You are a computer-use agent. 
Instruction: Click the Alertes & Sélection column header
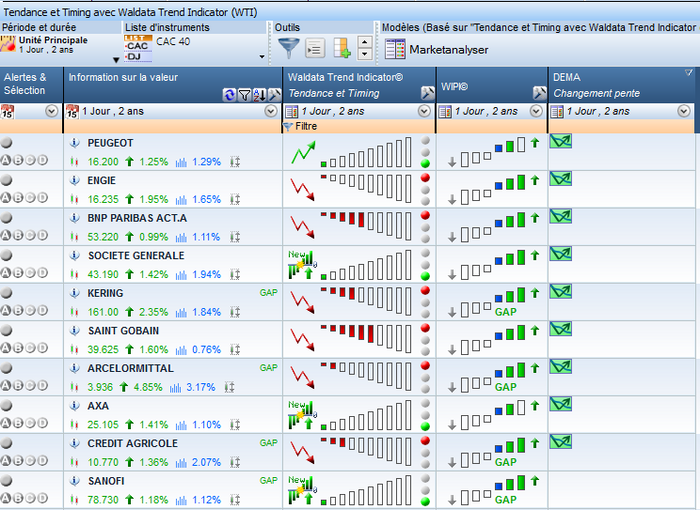(25, 83)
